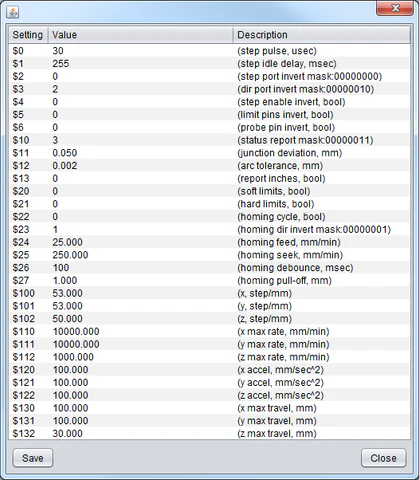This screenshot has width=419, height=480.
Task: Select the $10 status report mask value
Action: 141,140
